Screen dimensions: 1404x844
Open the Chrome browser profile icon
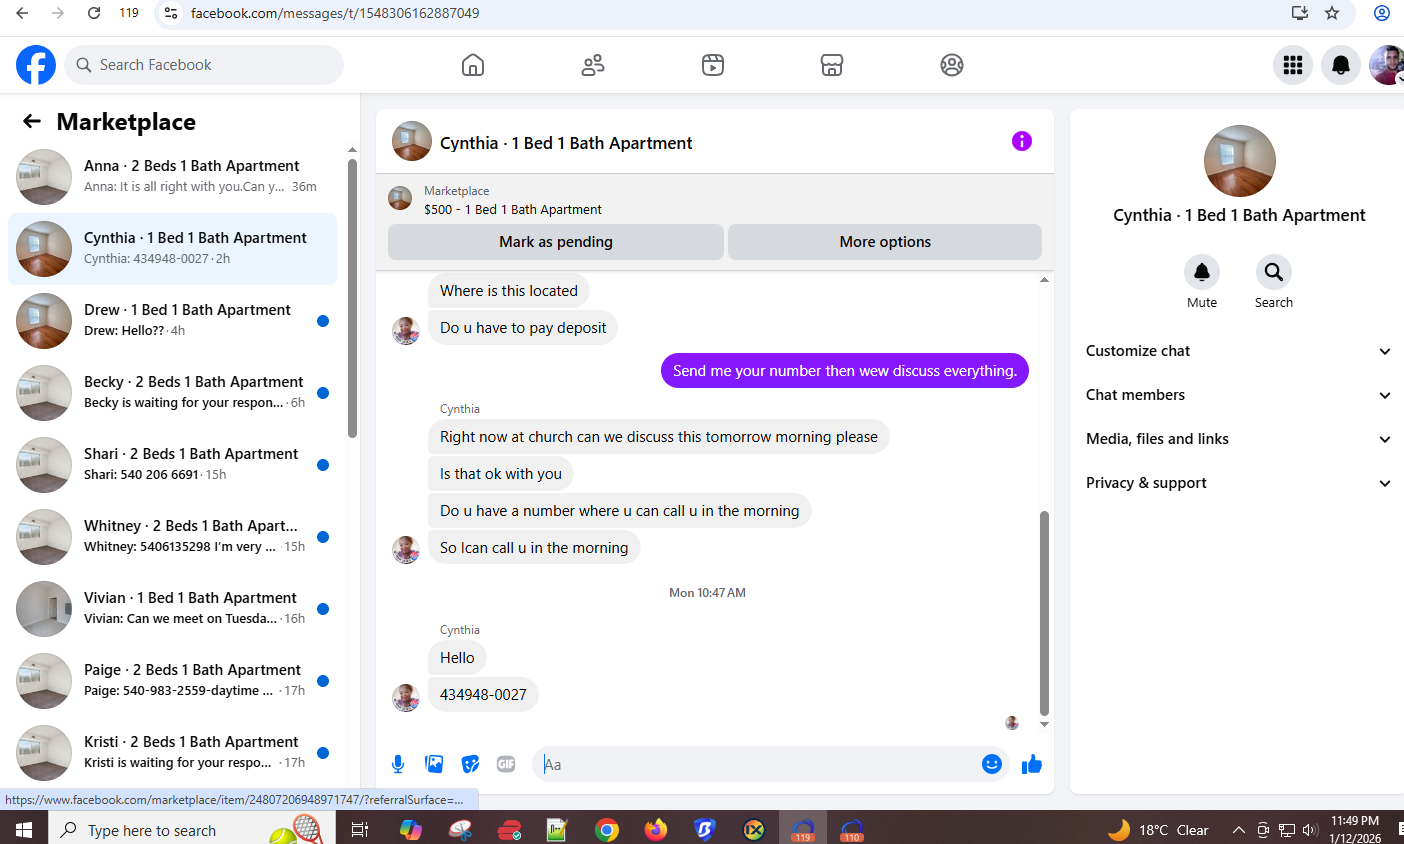coord(1382,13)
